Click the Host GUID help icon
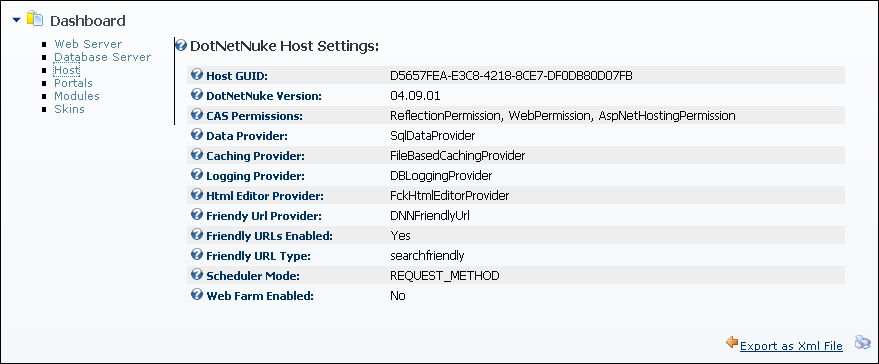The image size is (879, 364). (197, 75)
